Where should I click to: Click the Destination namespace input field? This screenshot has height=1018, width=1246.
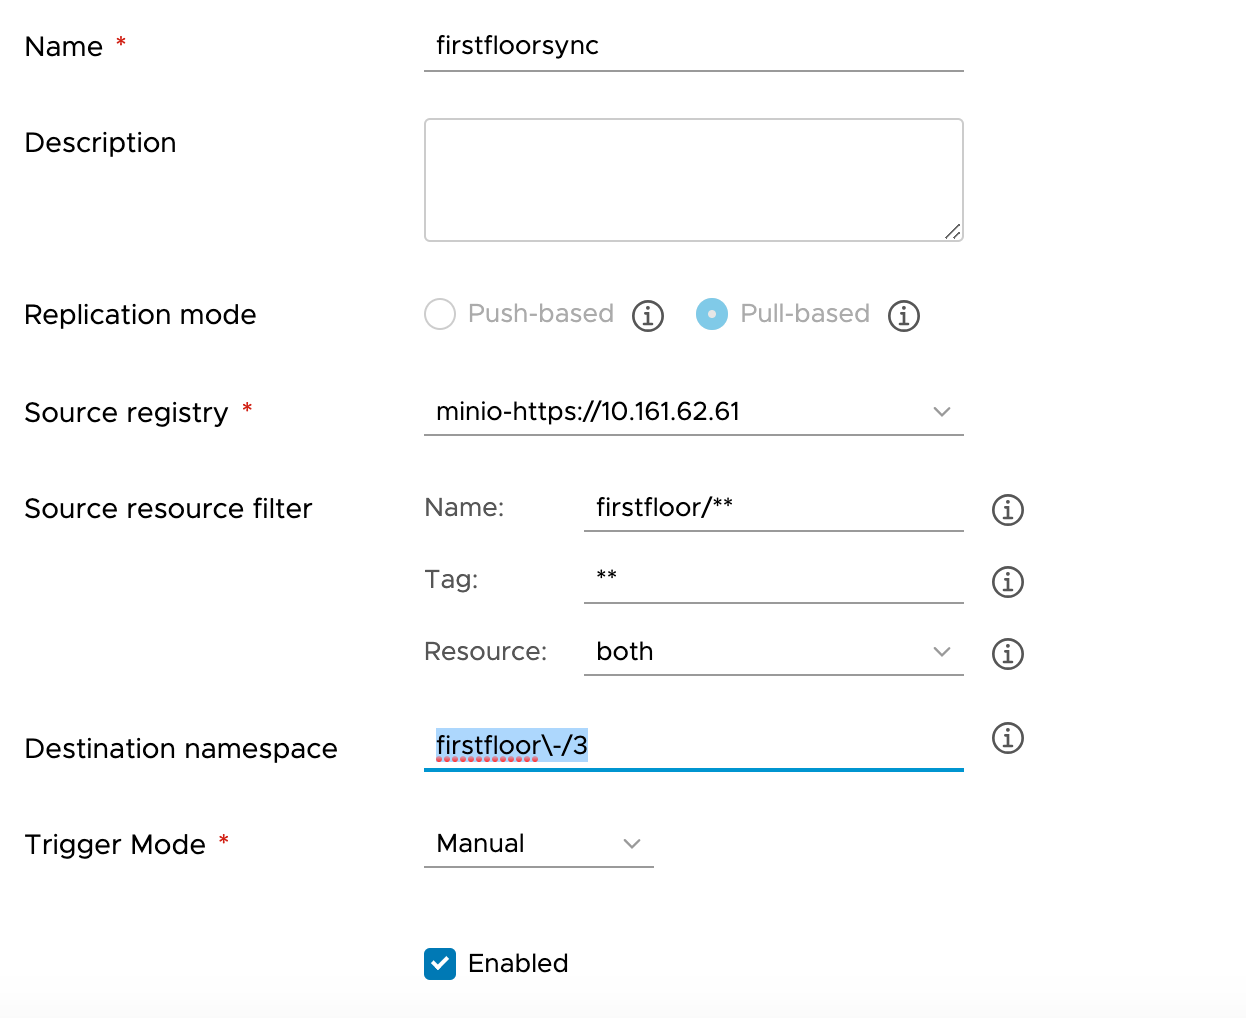click(x=694, y=745)
